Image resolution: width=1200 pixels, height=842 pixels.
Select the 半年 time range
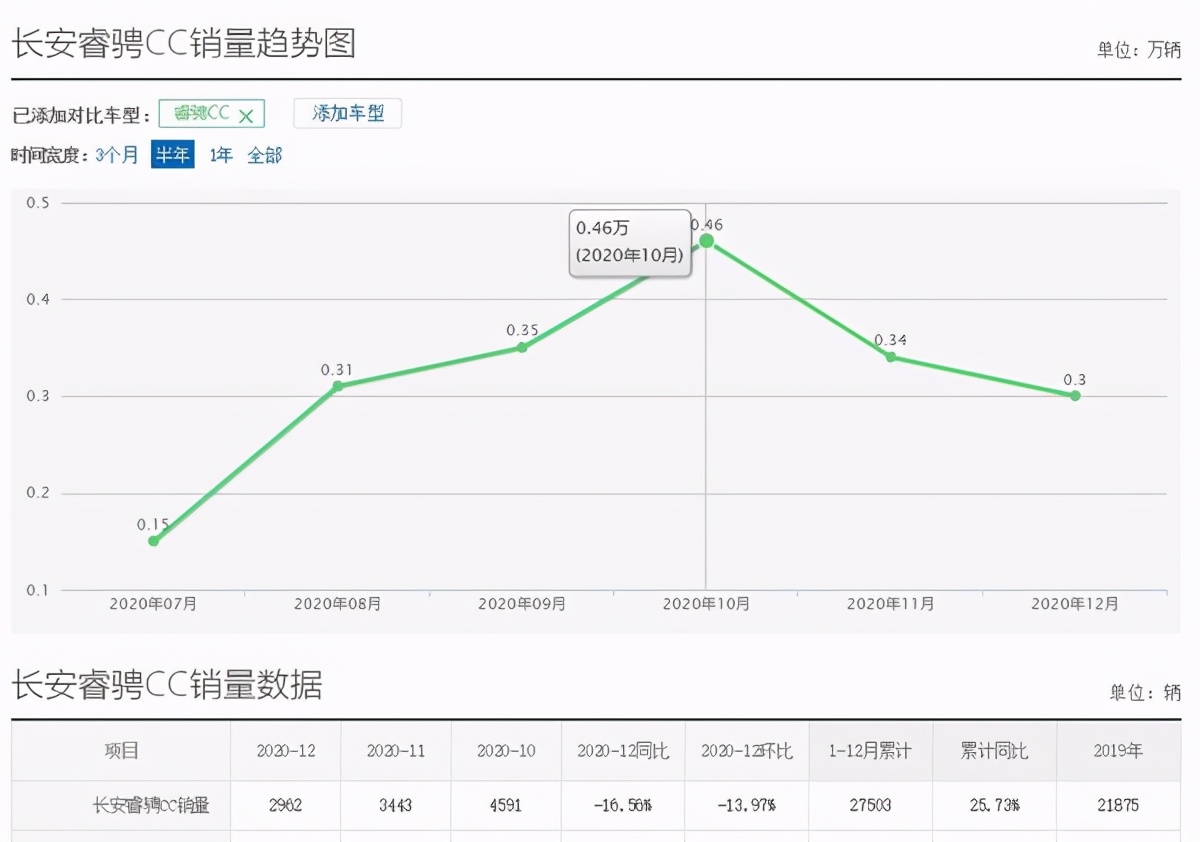point(172,155)
